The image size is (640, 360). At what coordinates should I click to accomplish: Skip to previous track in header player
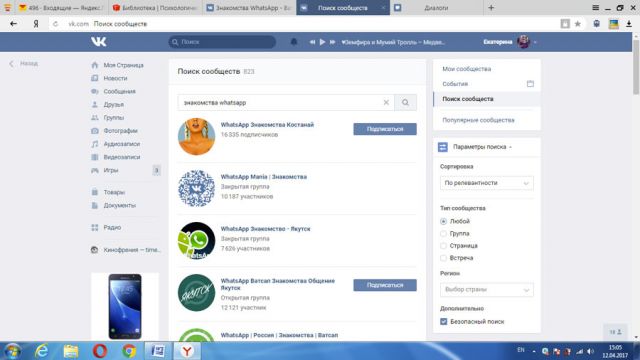[x=312, y=42]
